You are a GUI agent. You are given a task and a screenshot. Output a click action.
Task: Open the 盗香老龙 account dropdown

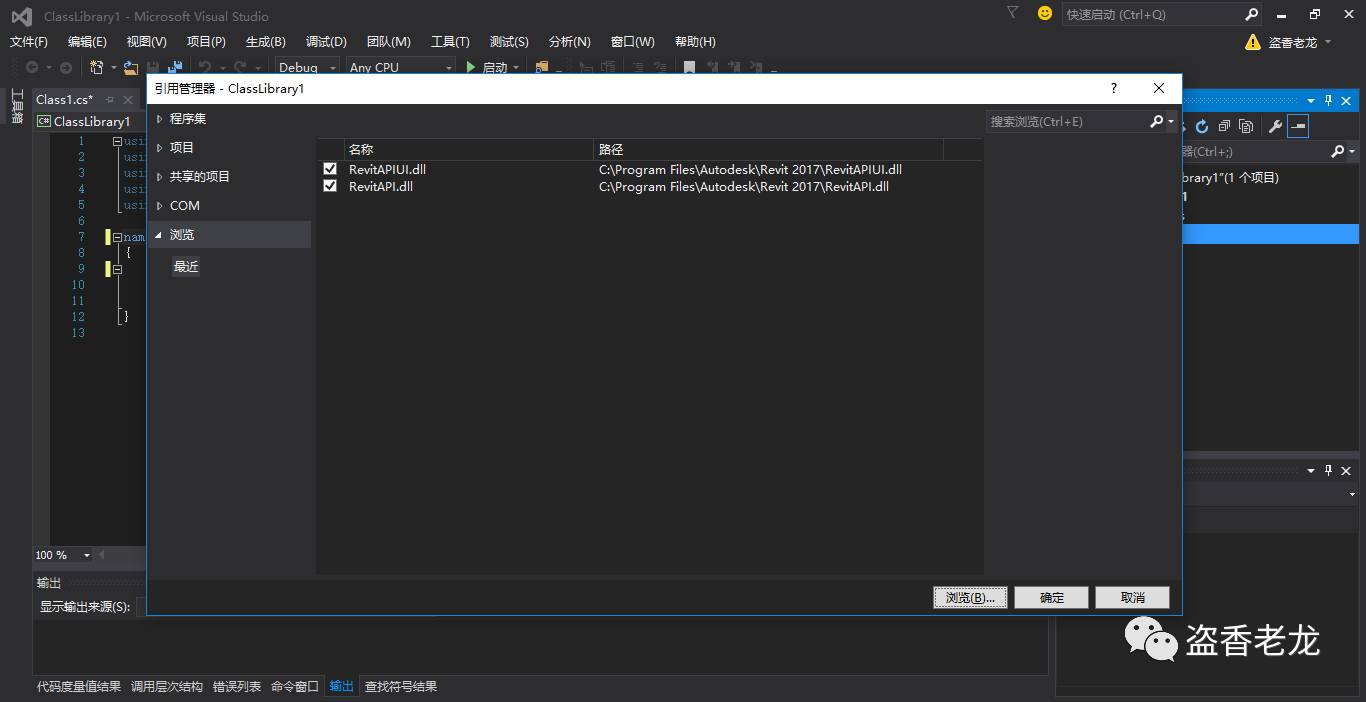click(1300, 42)
